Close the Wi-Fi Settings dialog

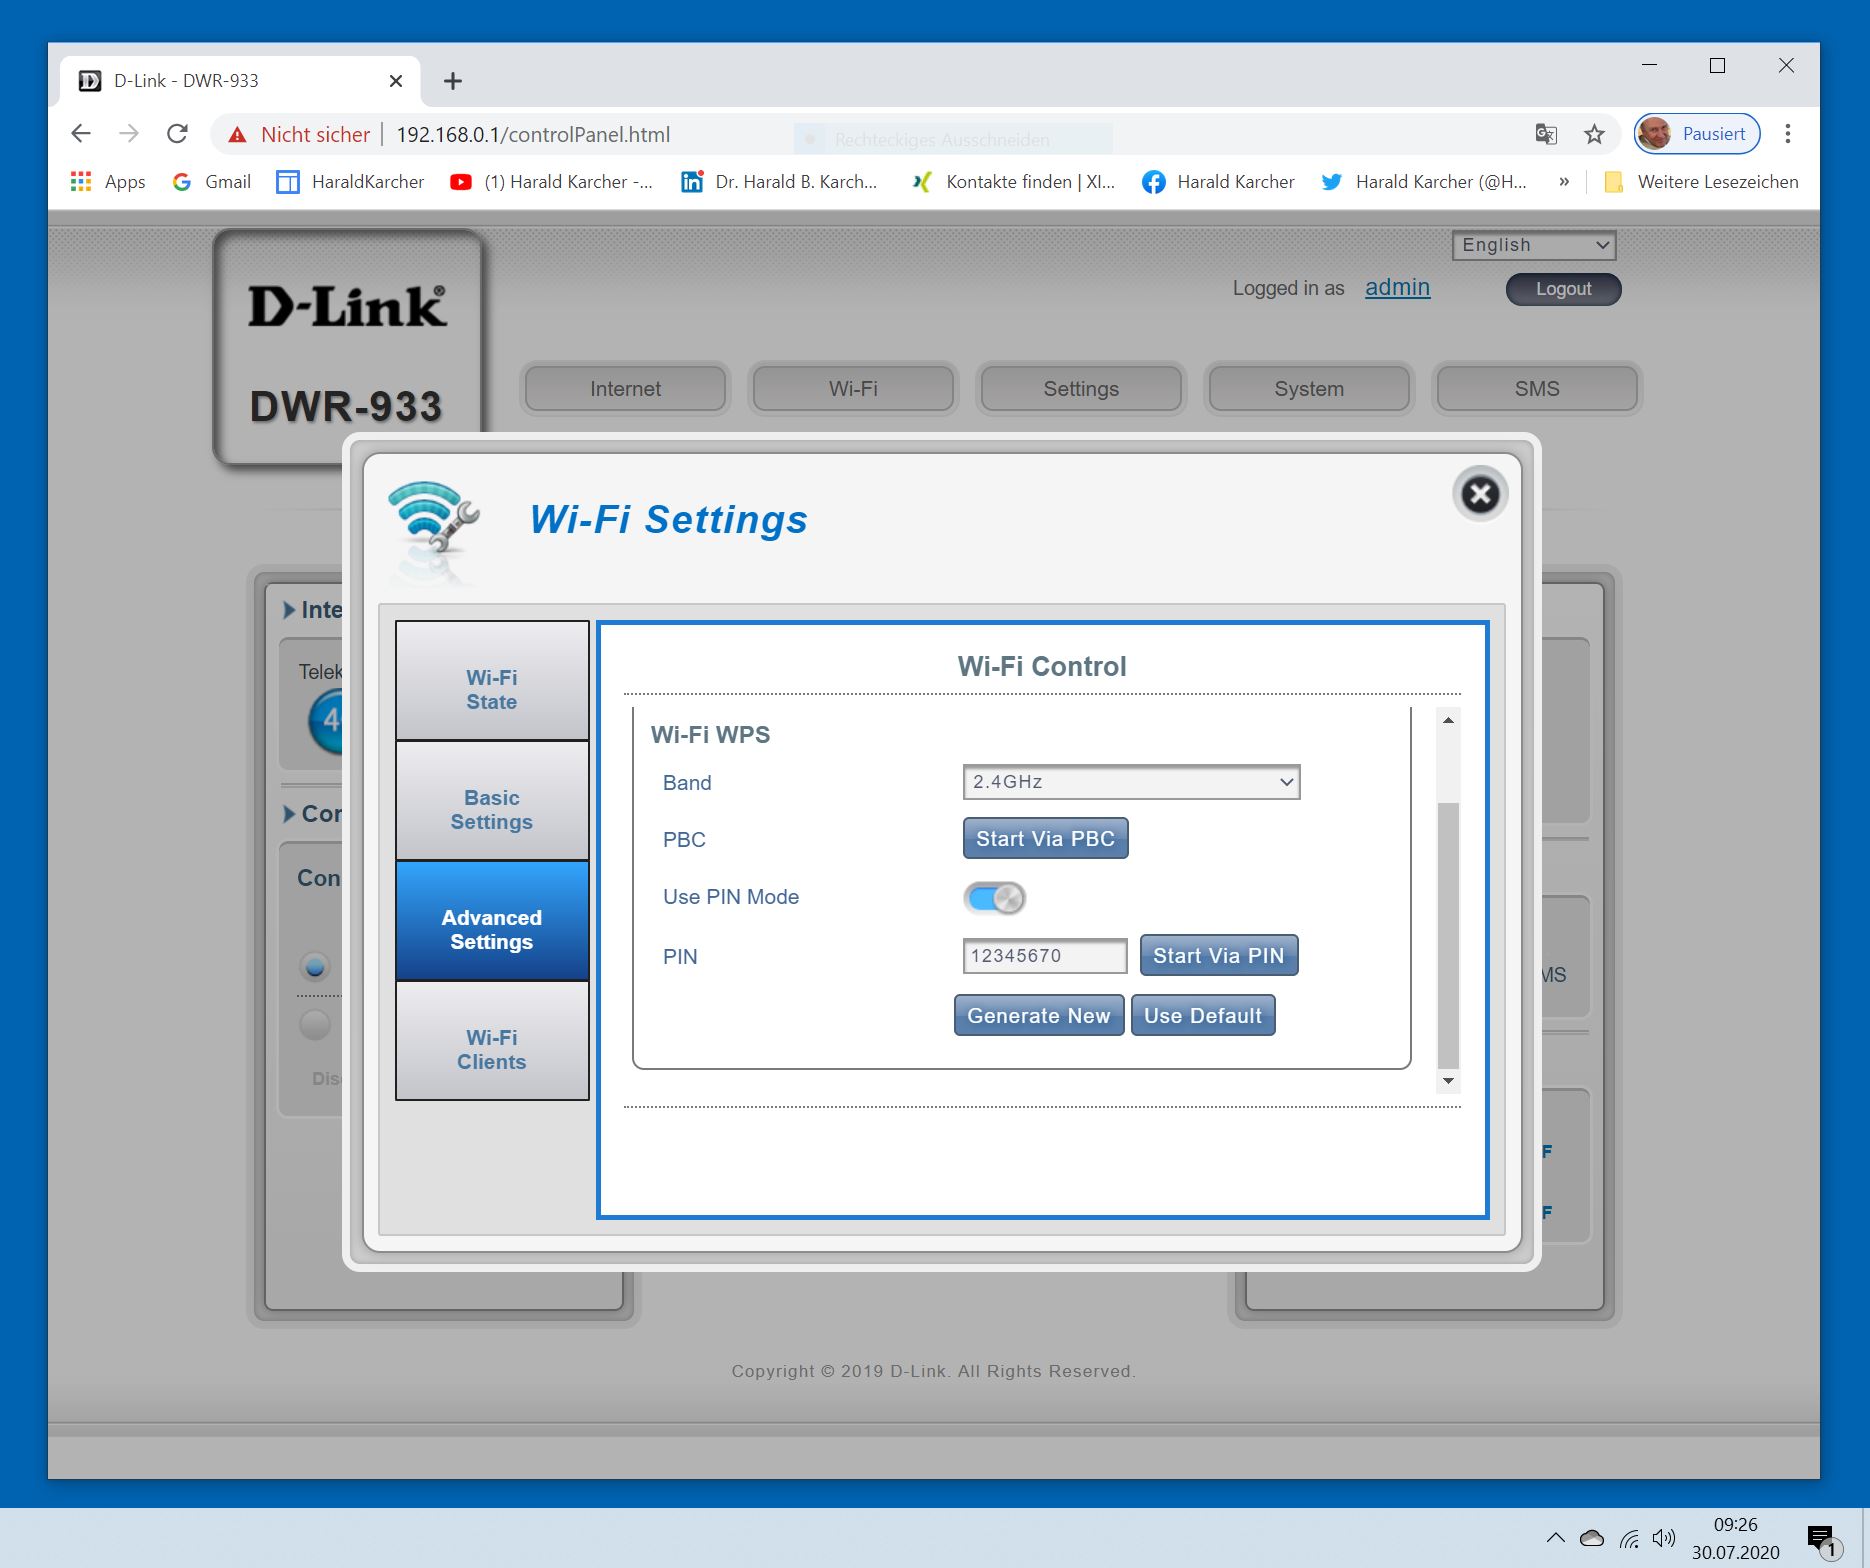[1480, 494]
